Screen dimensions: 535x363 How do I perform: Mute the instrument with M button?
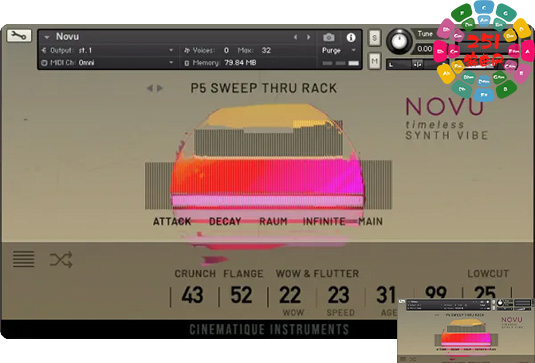375,61
